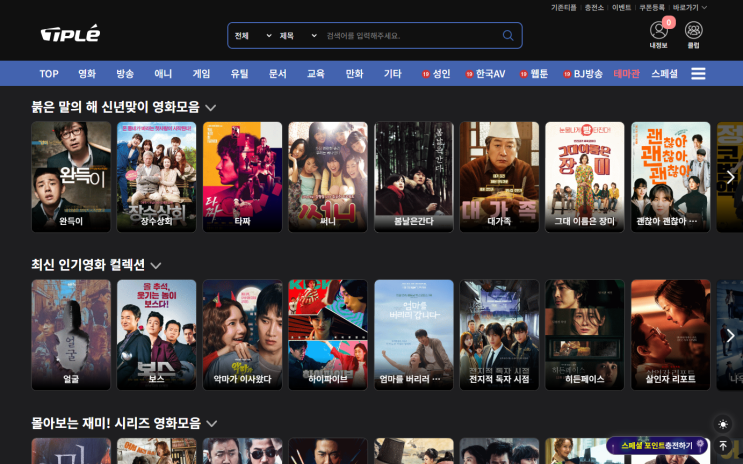Focus the search text field
Viewport: 743px width, 464px height.
pos(411,36)
